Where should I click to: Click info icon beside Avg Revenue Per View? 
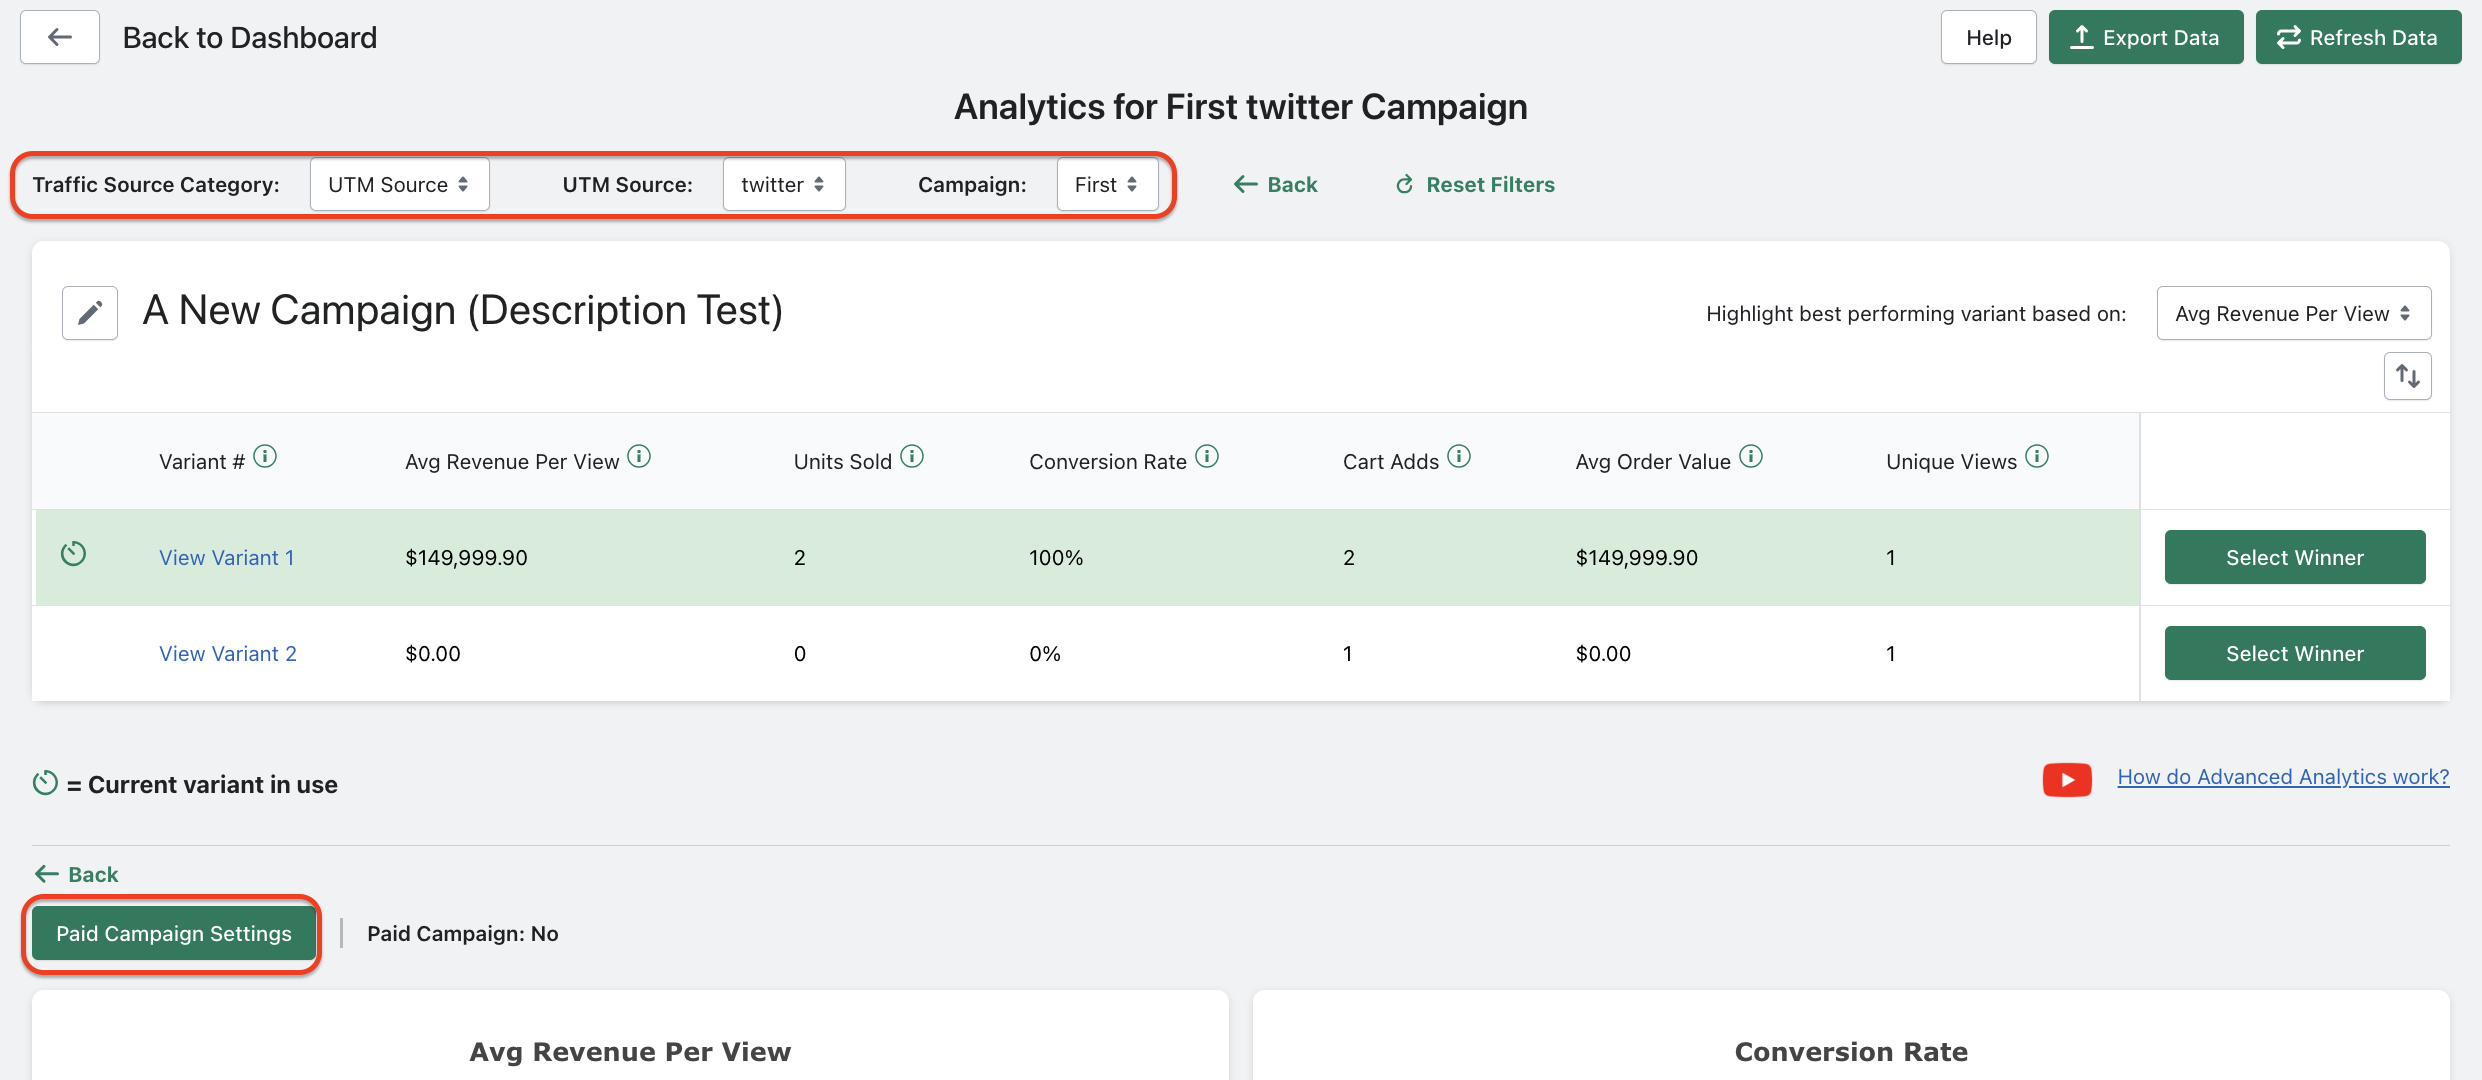pos(639,457)
